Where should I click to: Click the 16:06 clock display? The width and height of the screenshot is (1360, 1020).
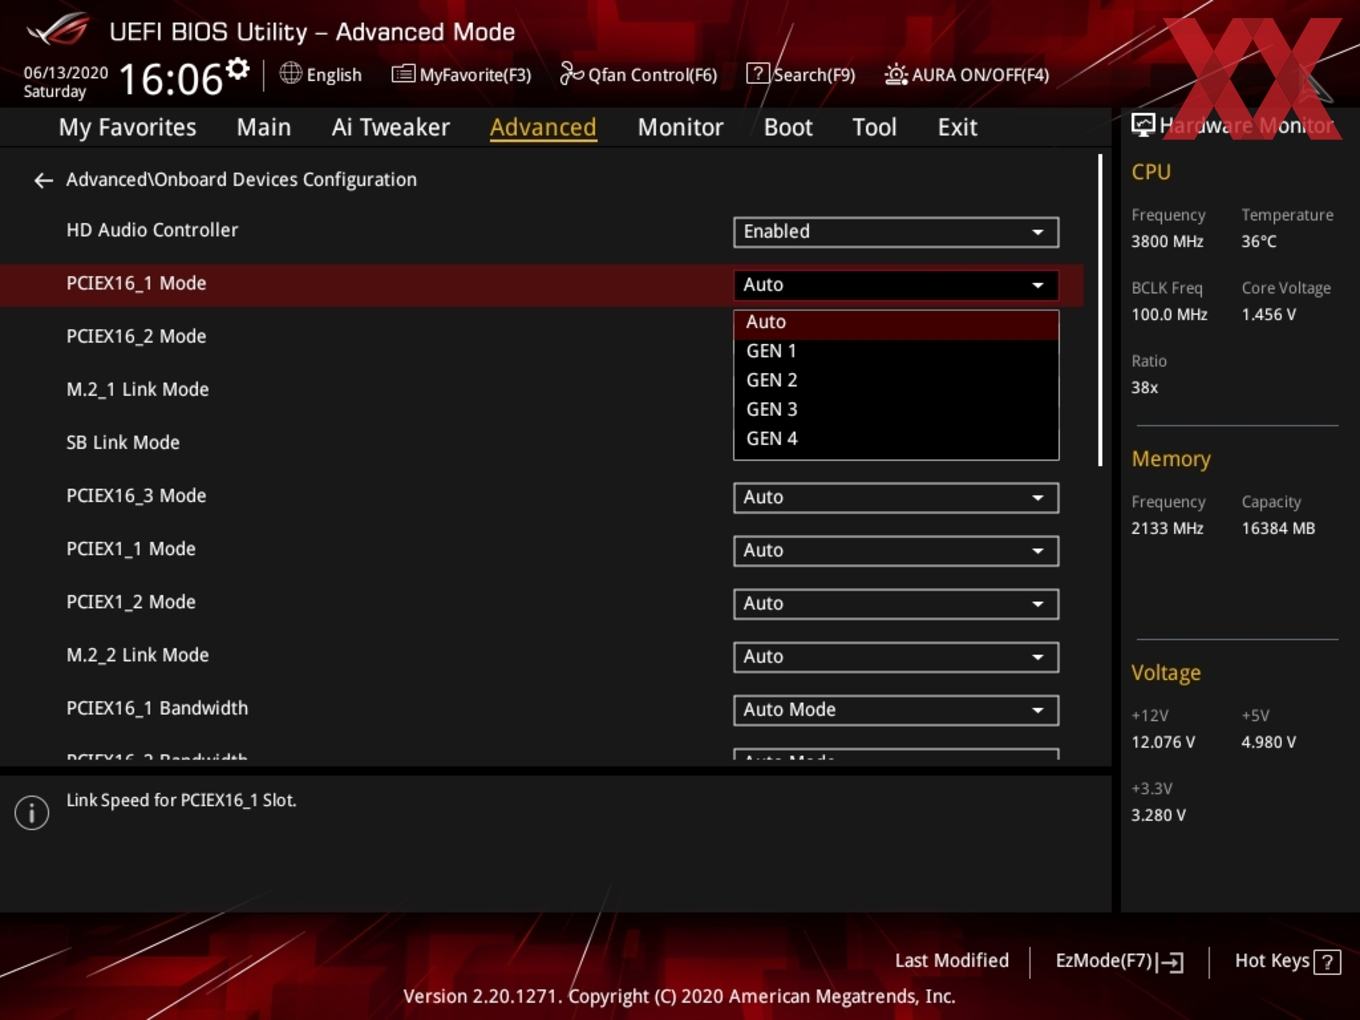tap(171, 79)
